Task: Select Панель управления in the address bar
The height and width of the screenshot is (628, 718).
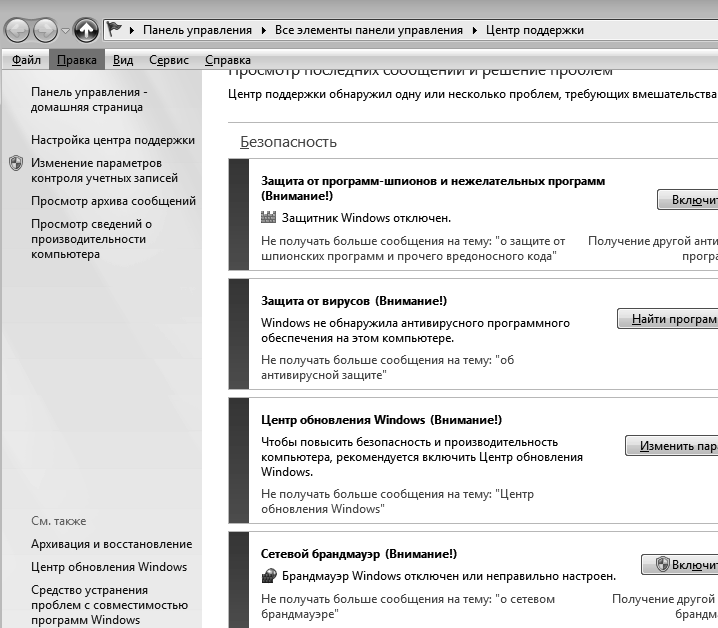Action: (x=197, y=30)
